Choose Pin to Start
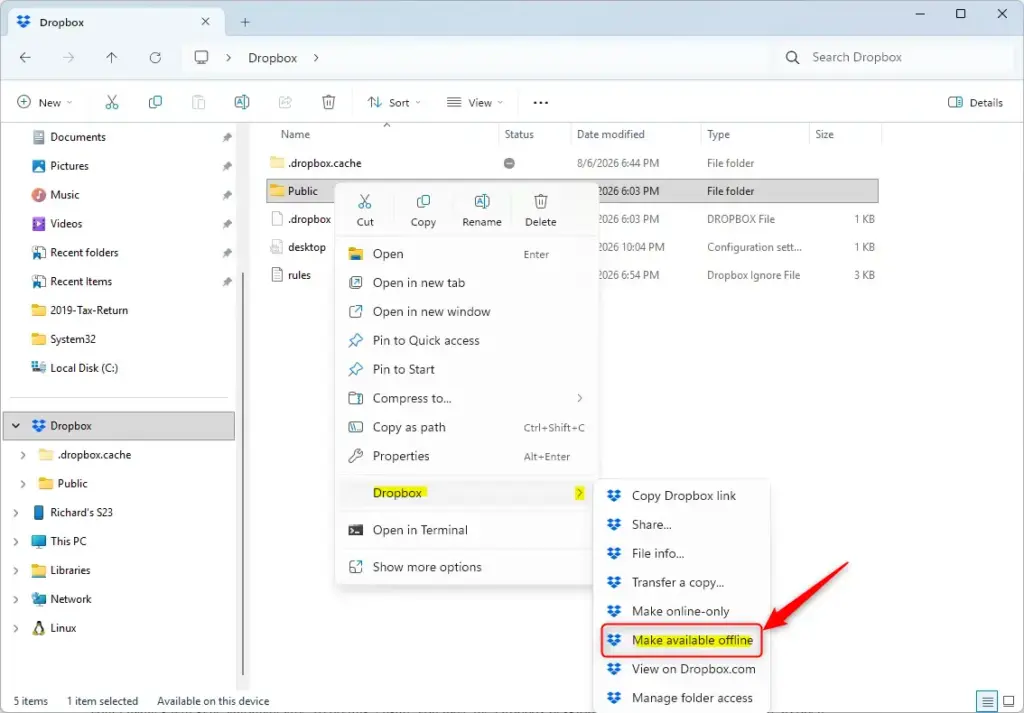 (x=465, y=369)
